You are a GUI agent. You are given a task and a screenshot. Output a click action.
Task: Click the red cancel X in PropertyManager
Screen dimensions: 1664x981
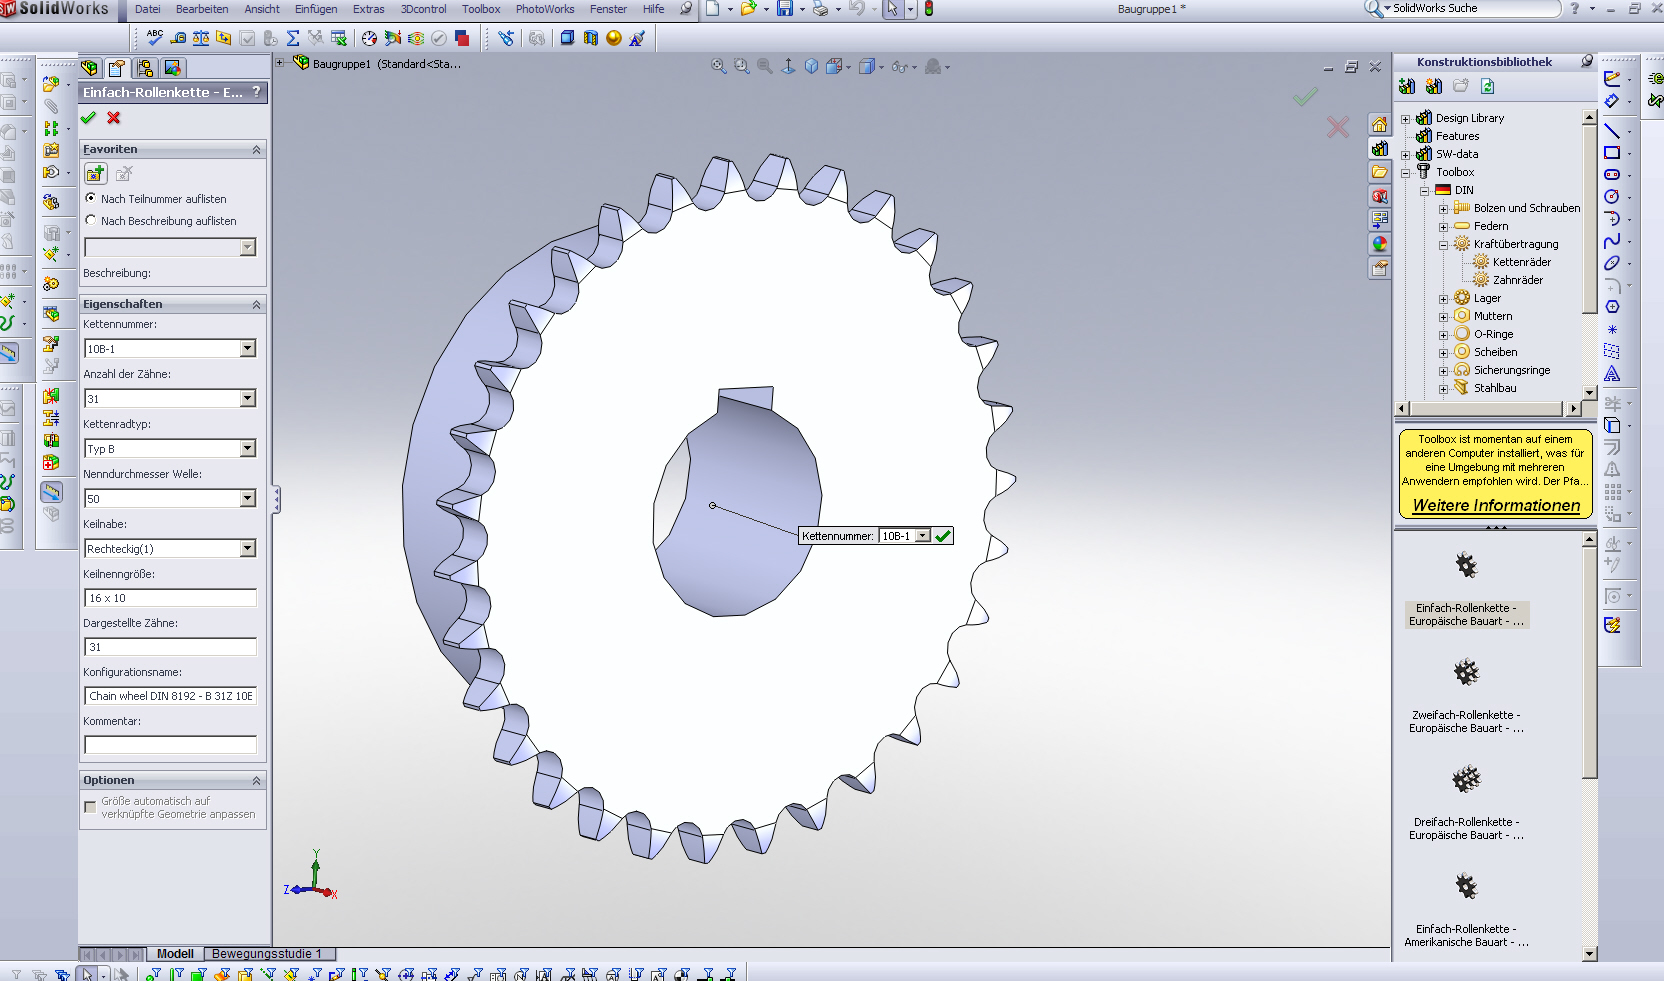pos(114,118)
